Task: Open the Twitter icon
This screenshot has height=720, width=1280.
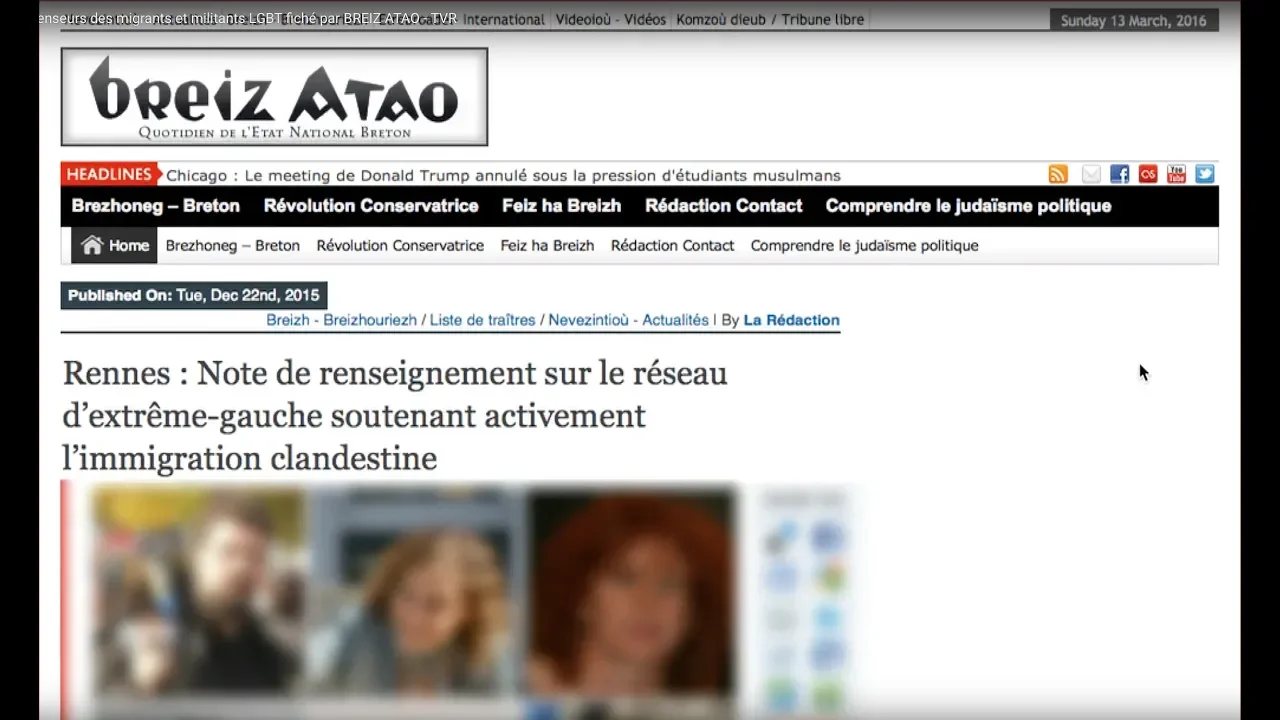Action: [1205, 174]
